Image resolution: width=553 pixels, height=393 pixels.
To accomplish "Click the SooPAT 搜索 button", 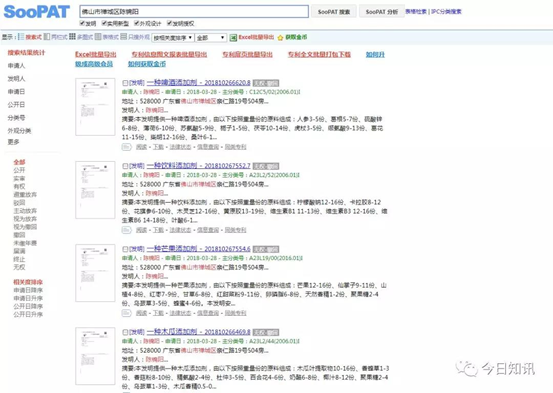I will tap(334, 12).
